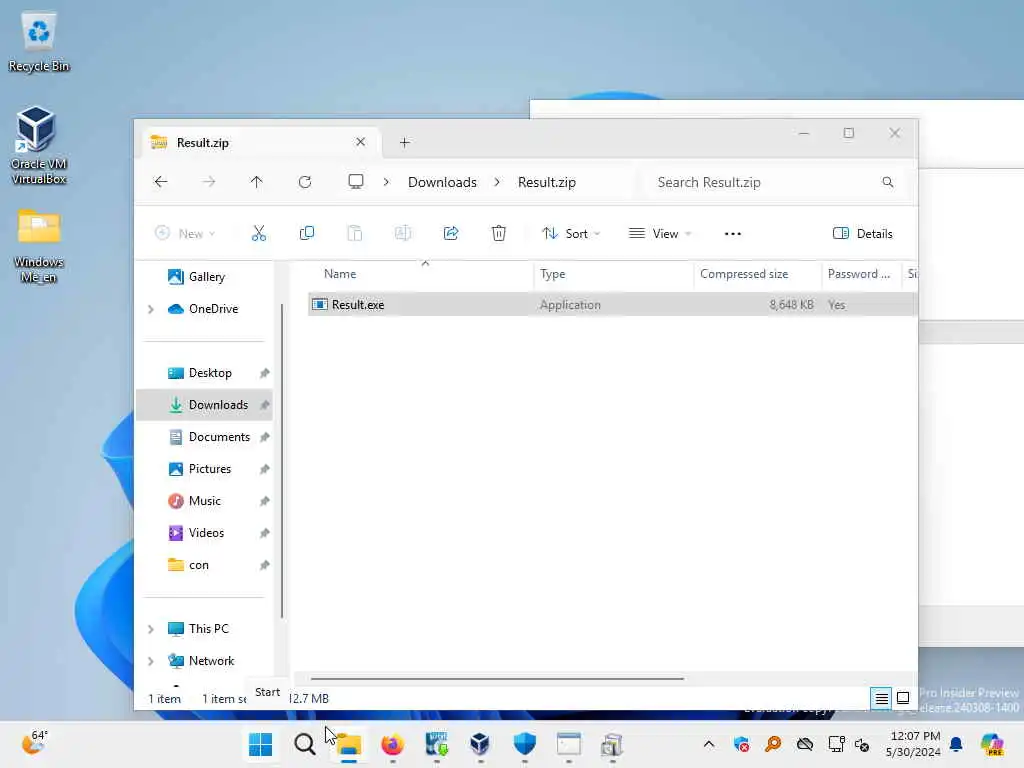Open taskbar Search magnifier

304,744
